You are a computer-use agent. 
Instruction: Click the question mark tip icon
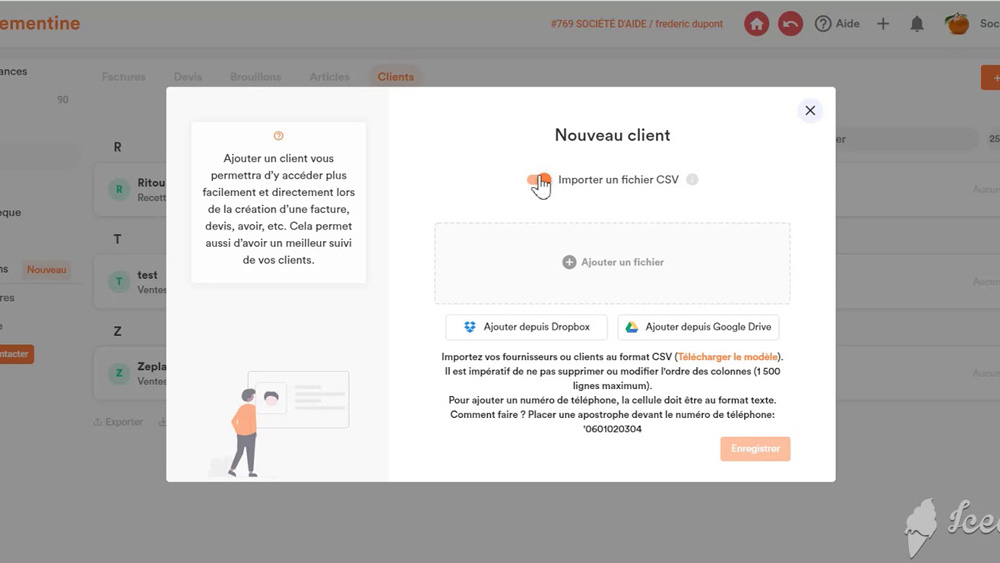pyautogui.click(x=278, y=136)
